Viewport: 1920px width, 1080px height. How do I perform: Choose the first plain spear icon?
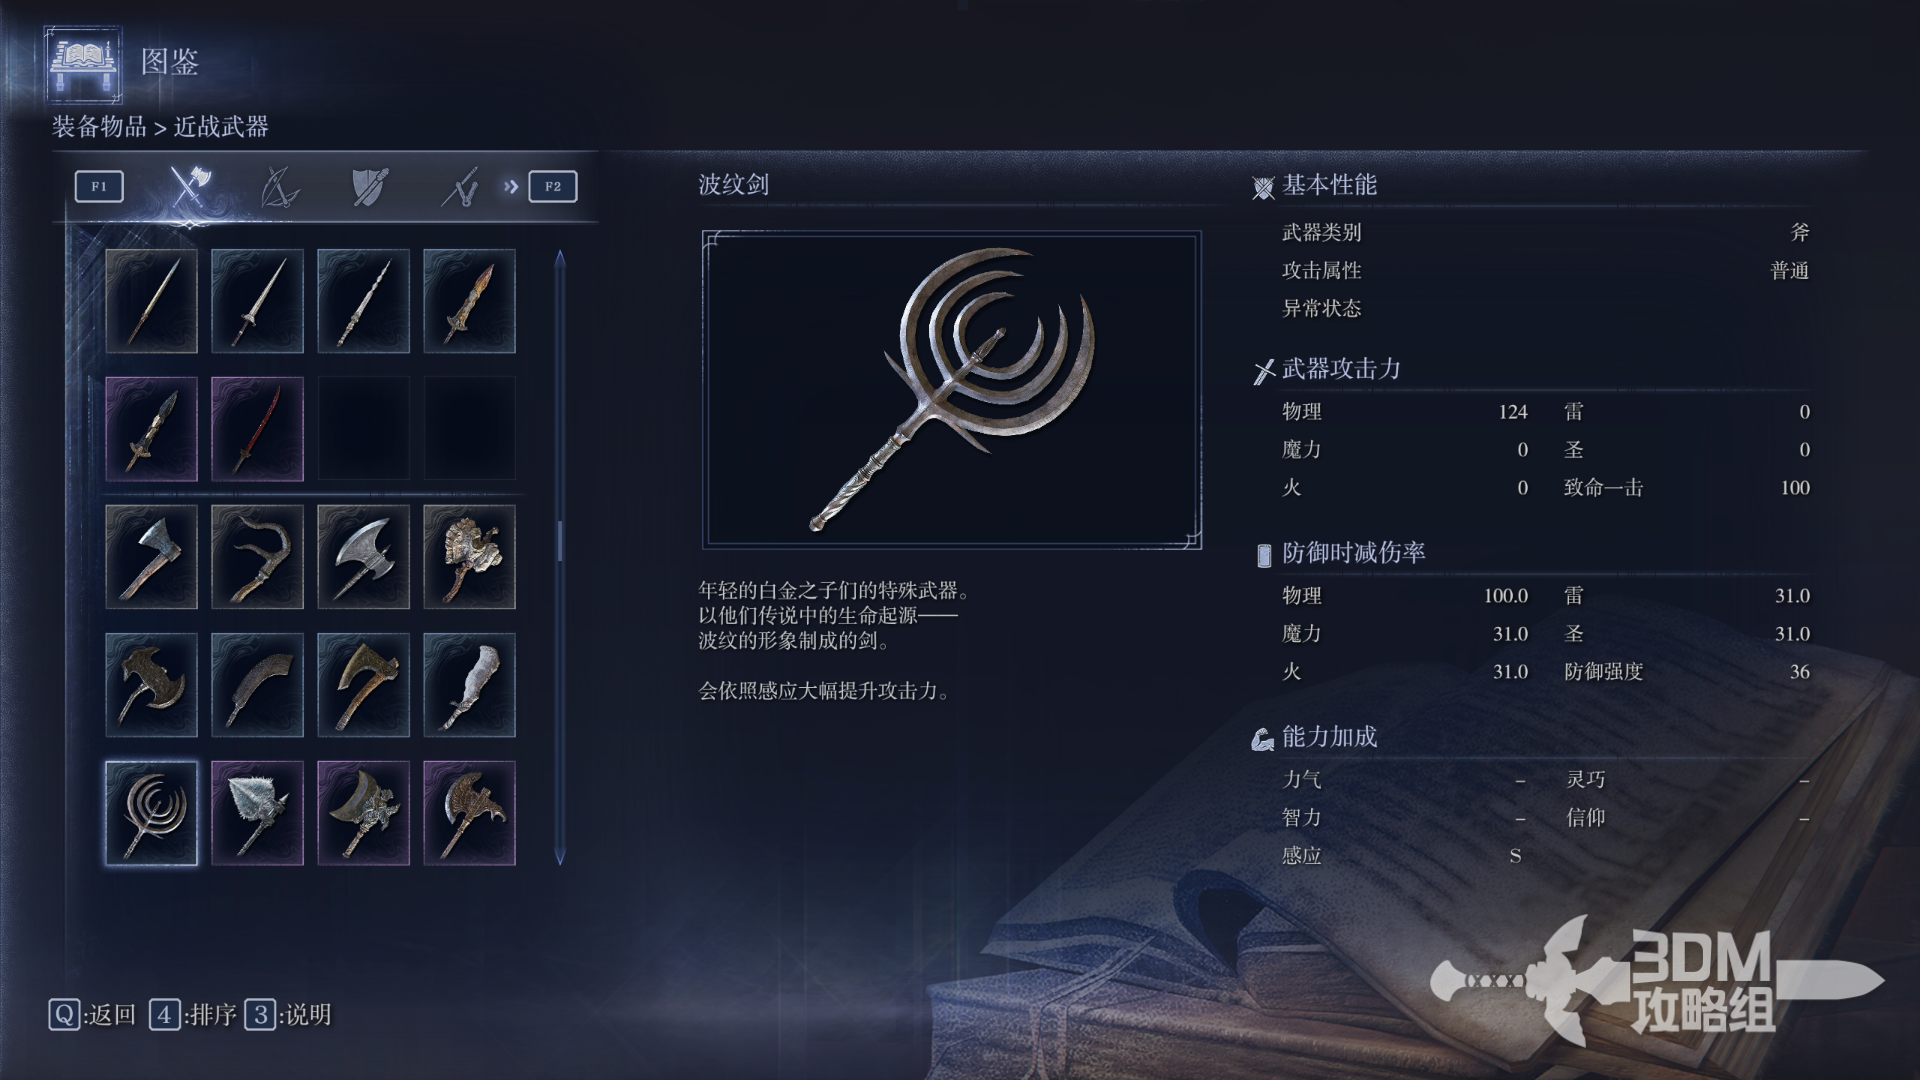(151, 301)
